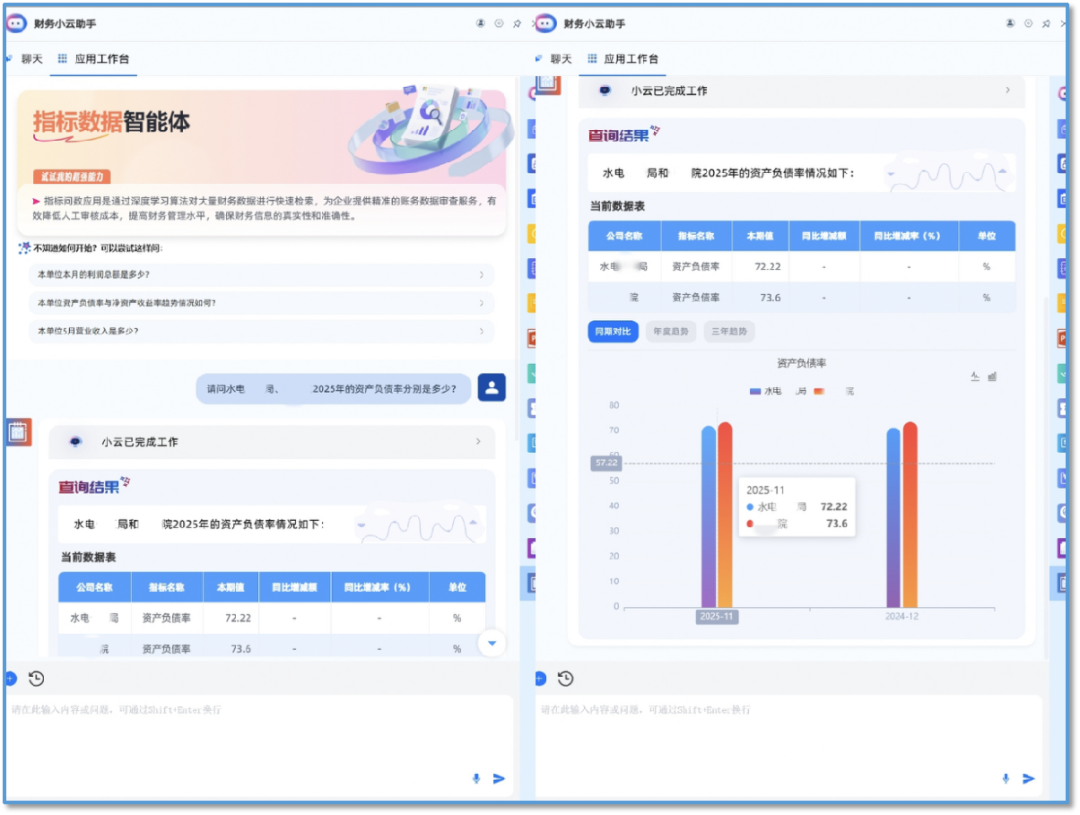The height and width of the screenshot is (815, 1080).
Task: Click the robot logo in the right 财务小云助手 window
Action: coord(546,23)
